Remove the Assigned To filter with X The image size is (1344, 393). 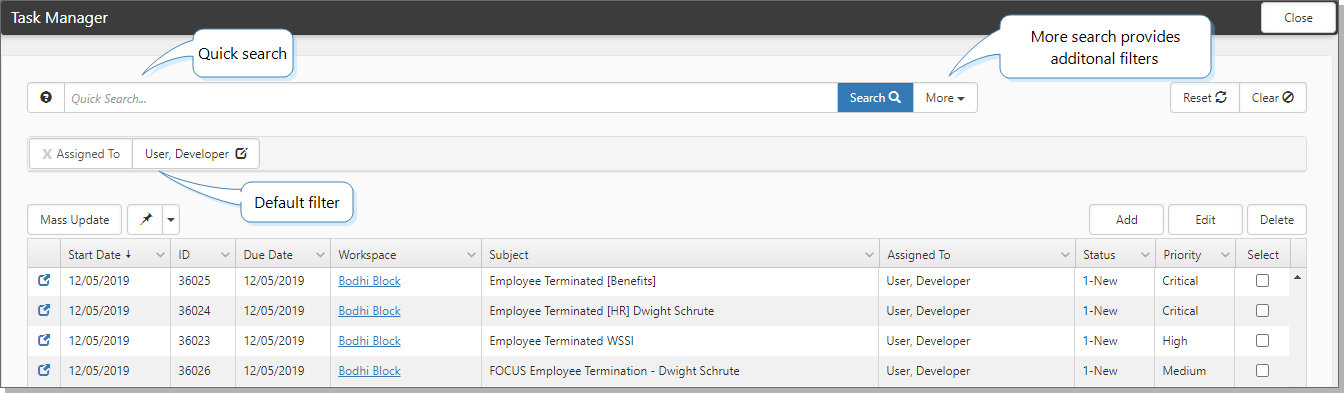[47, 154]
